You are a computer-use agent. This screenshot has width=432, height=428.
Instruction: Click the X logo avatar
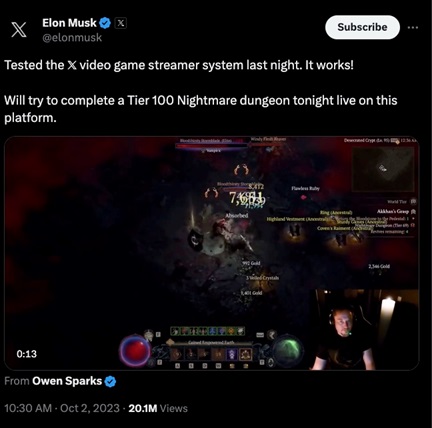(19, 29)
